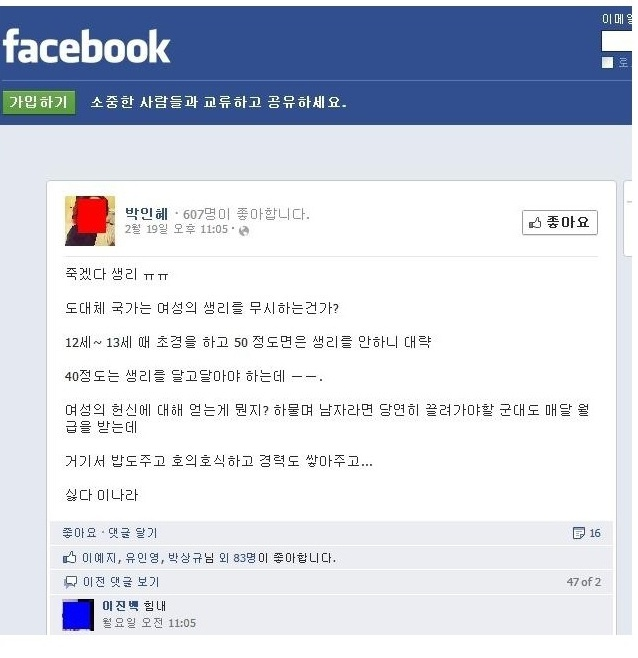Show the 외 83명 other likers list
Image resolution: width=638 pixels, height=658 pixels.
pyautogui.click(x=238, y=558)
